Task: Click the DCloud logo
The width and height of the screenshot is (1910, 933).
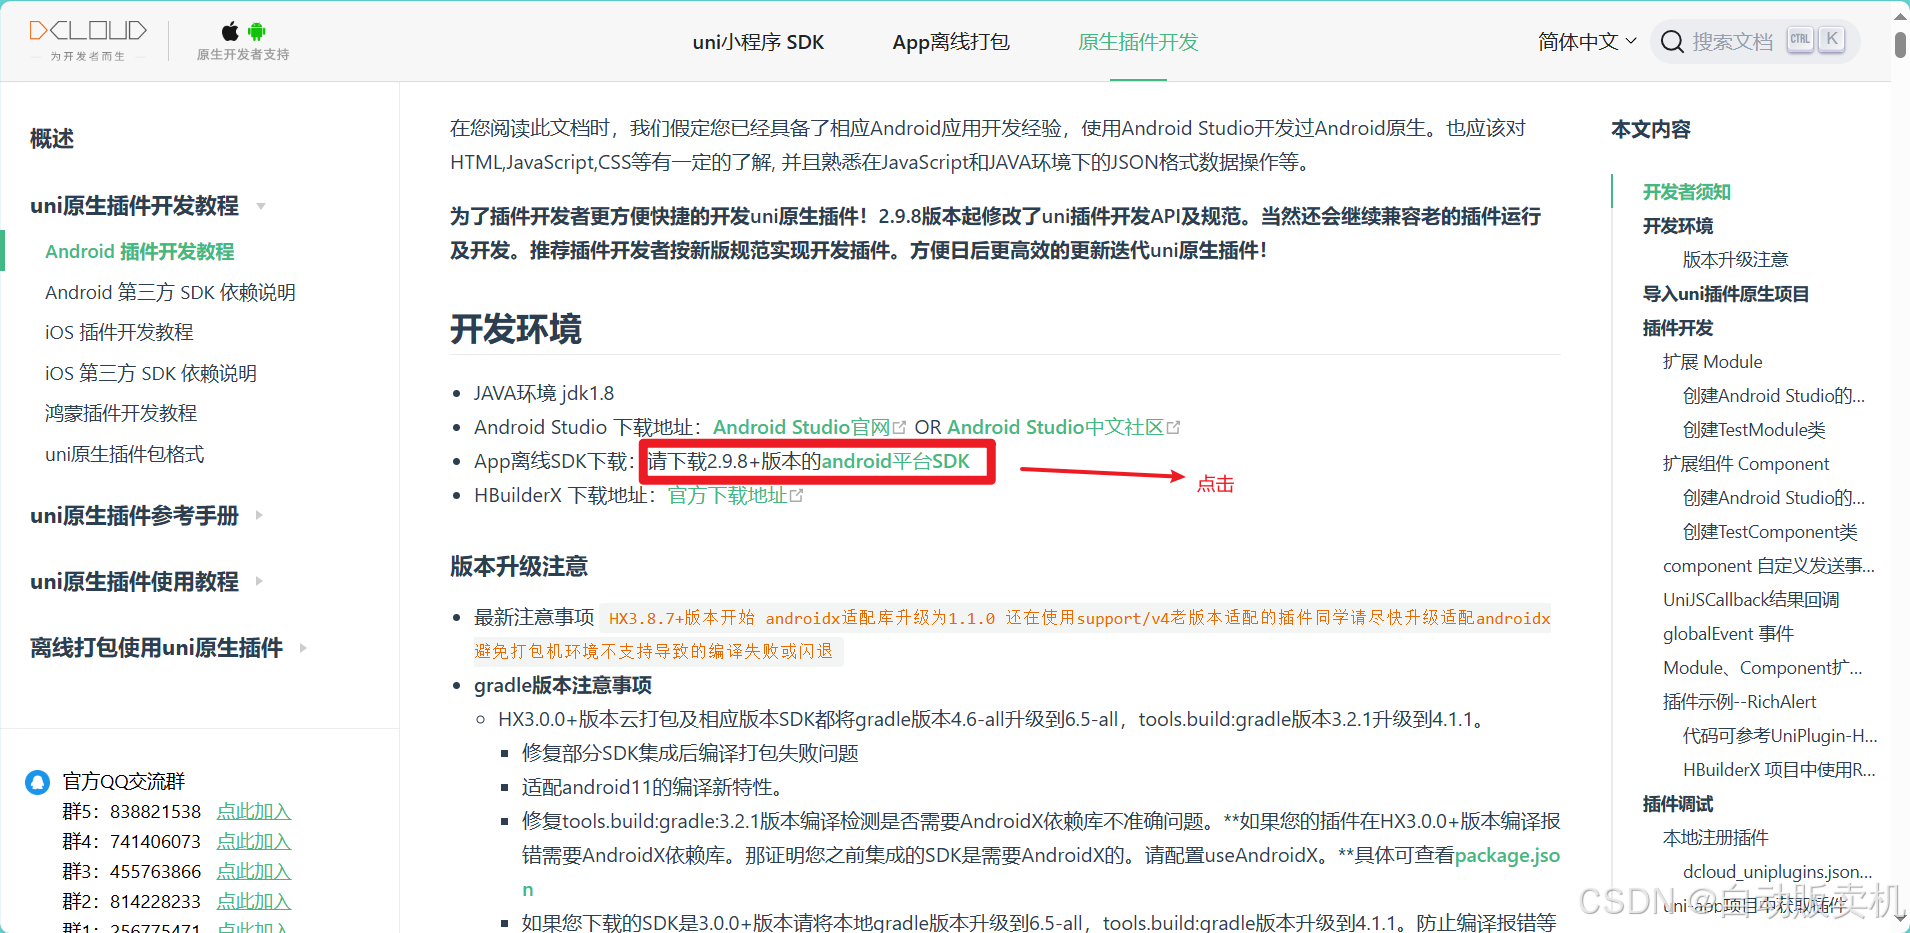Action: pyautogui.click(x=88, y=40)
